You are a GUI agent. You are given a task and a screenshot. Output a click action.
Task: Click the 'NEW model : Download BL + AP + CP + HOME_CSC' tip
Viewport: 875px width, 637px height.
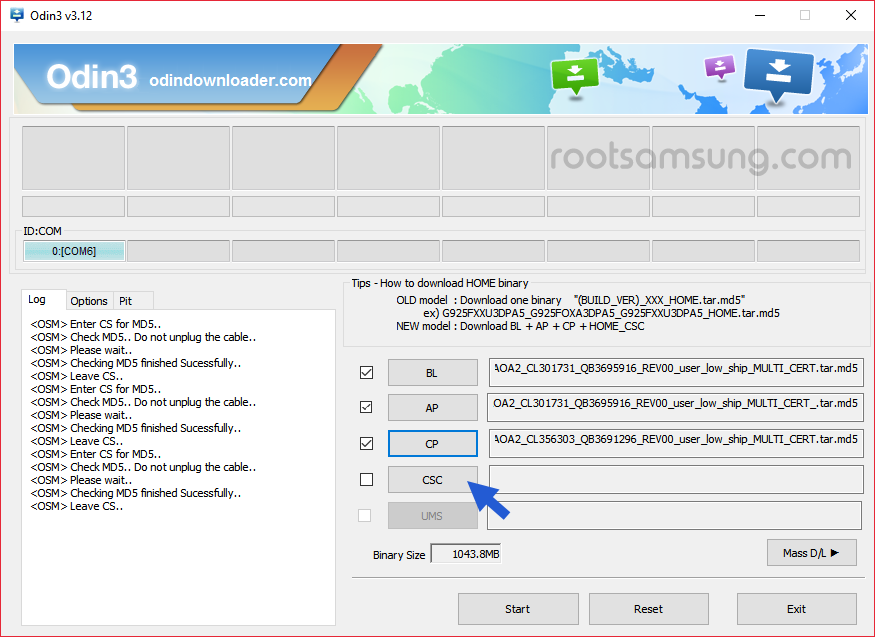tap(520, 326)
